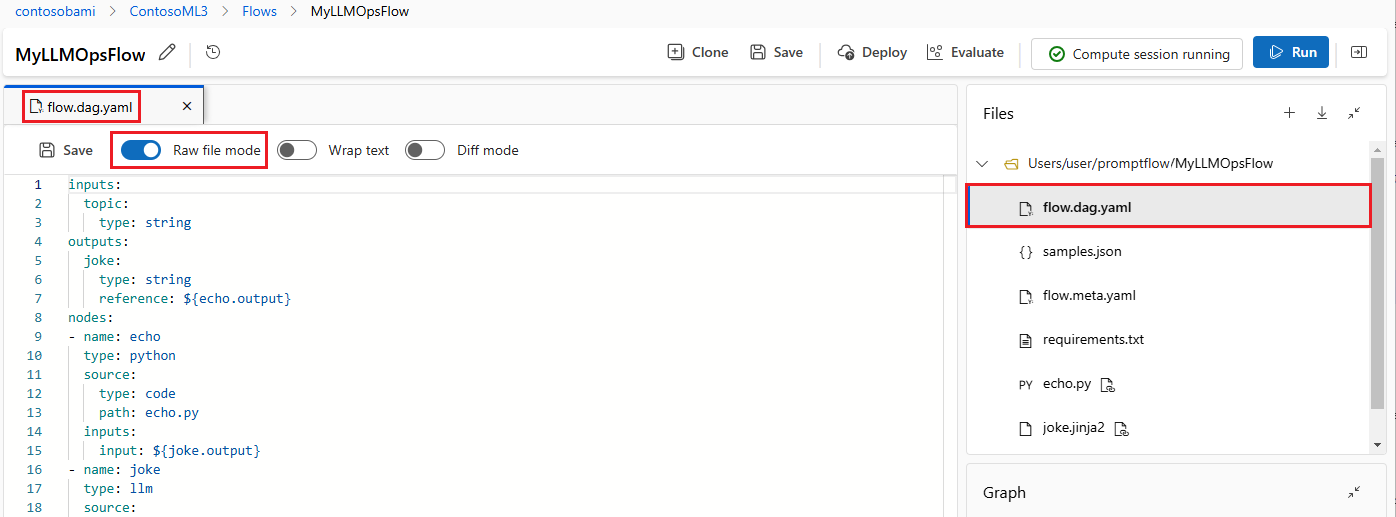Collapse the Files panel
Screen dimensions: 1396x517
pyautogui.click(x=1353, y=113)
